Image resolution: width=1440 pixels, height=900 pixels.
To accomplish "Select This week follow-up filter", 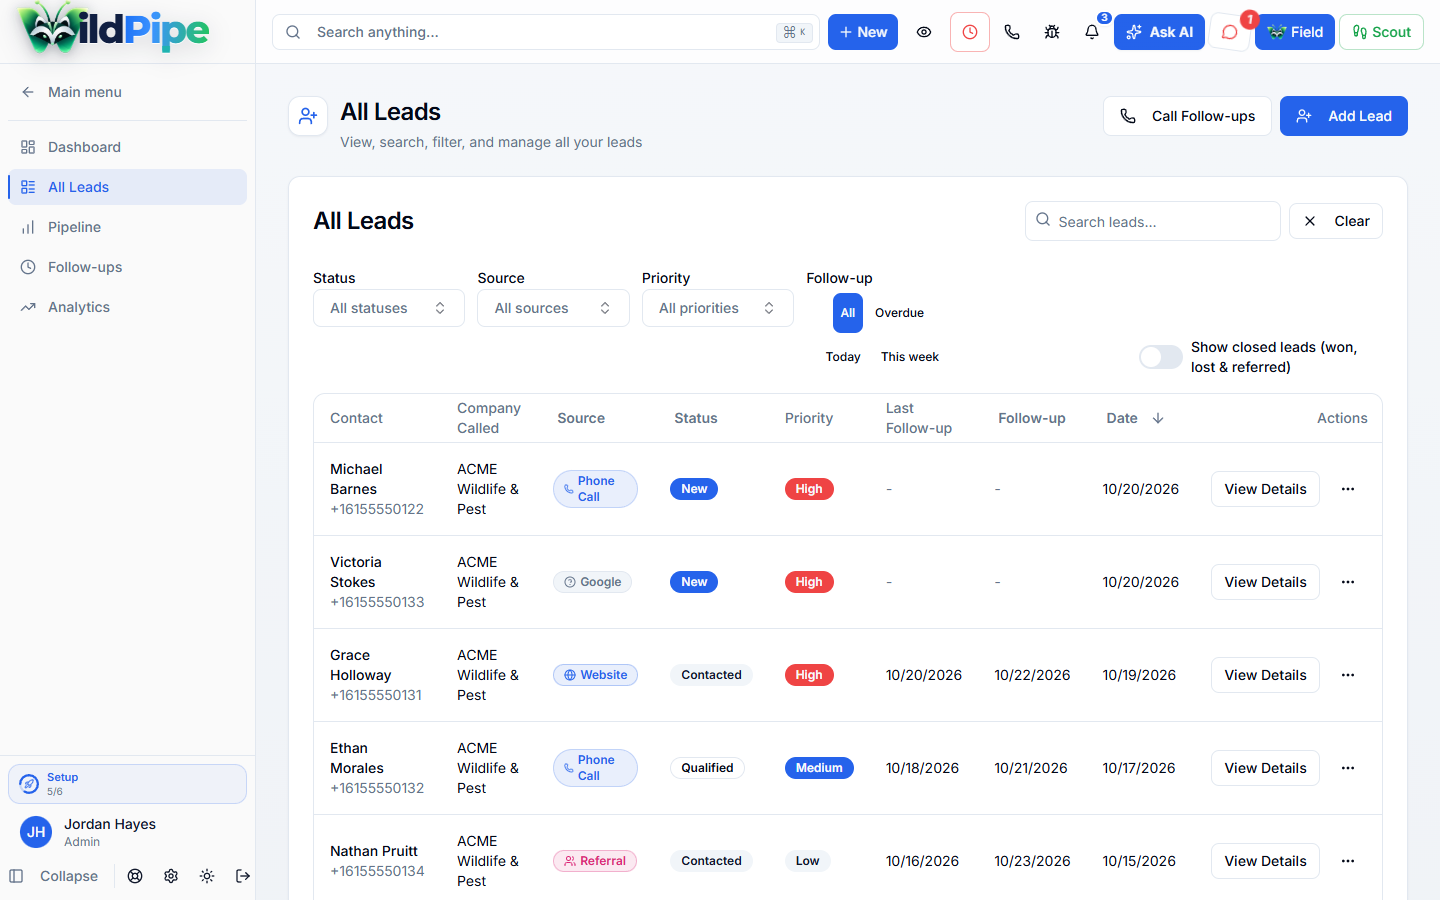I will tap(910, 357).
